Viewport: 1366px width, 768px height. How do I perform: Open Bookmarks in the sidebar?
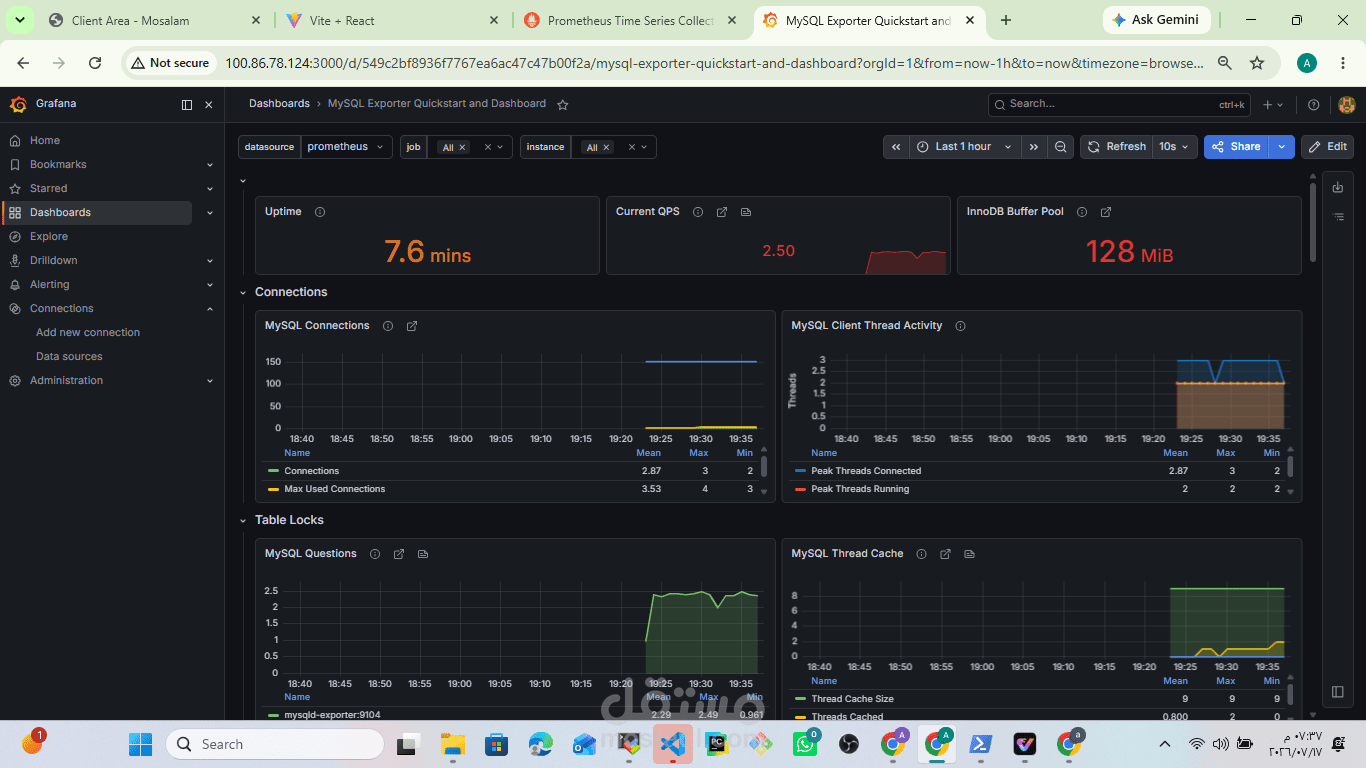point(58,165)
